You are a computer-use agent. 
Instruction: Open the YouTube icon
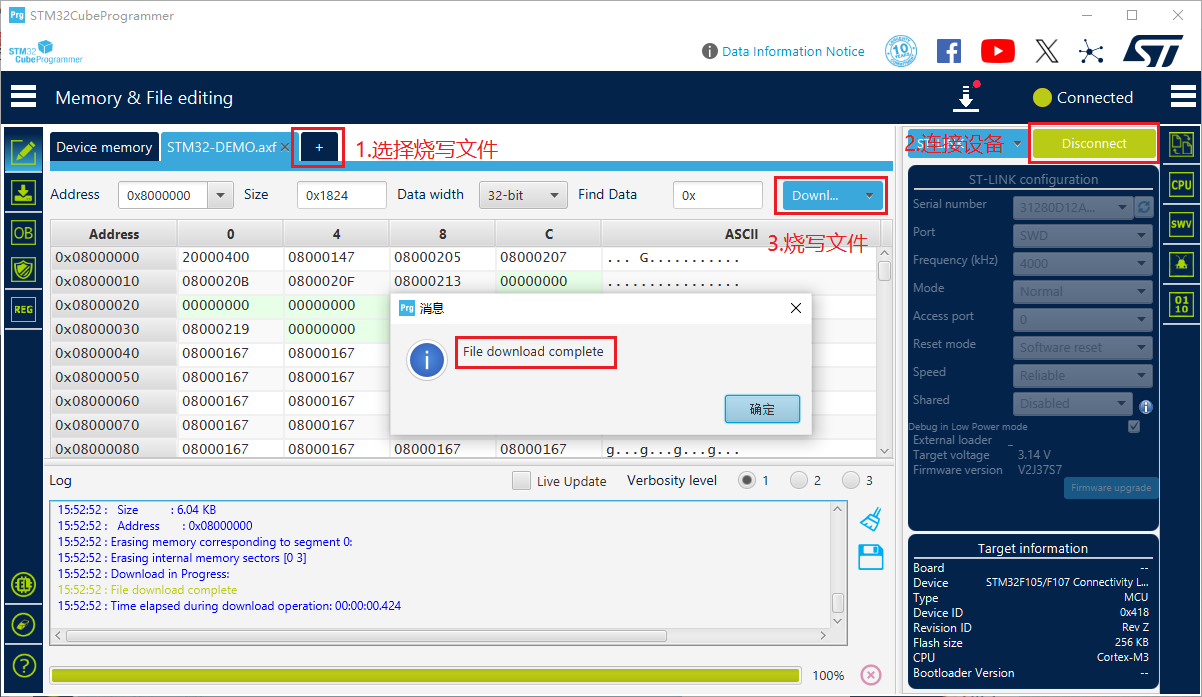[998, 51]
